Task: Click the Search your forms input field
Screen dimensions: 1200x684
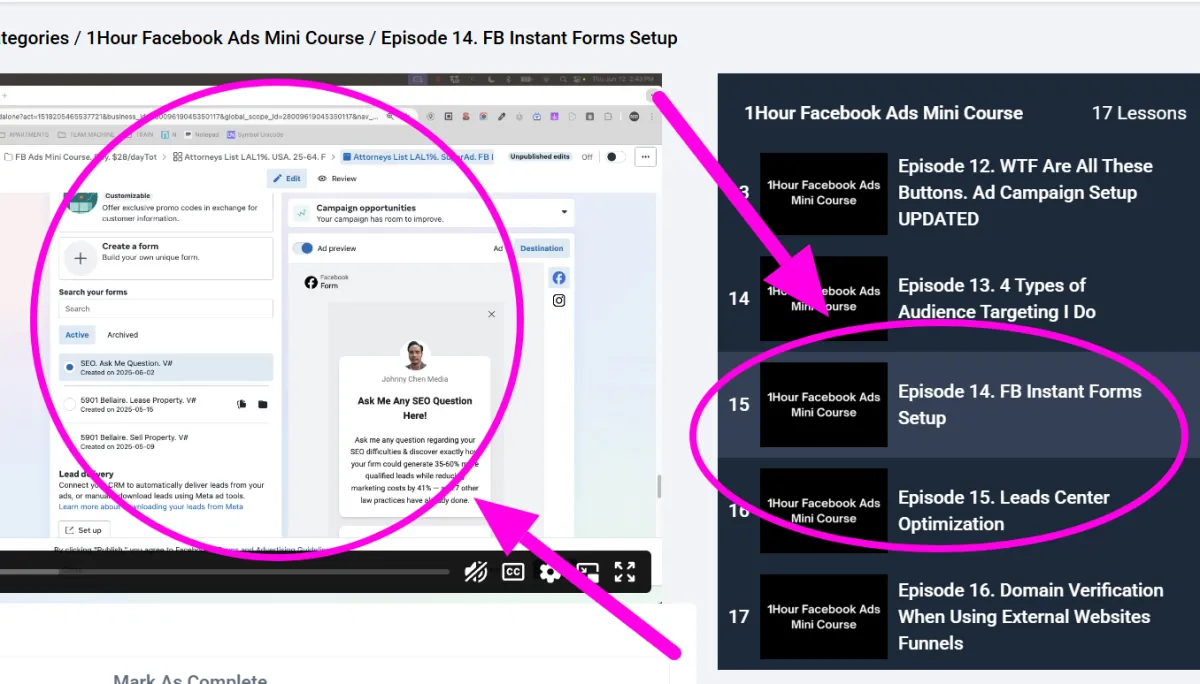Action: [x=165, y=309]
